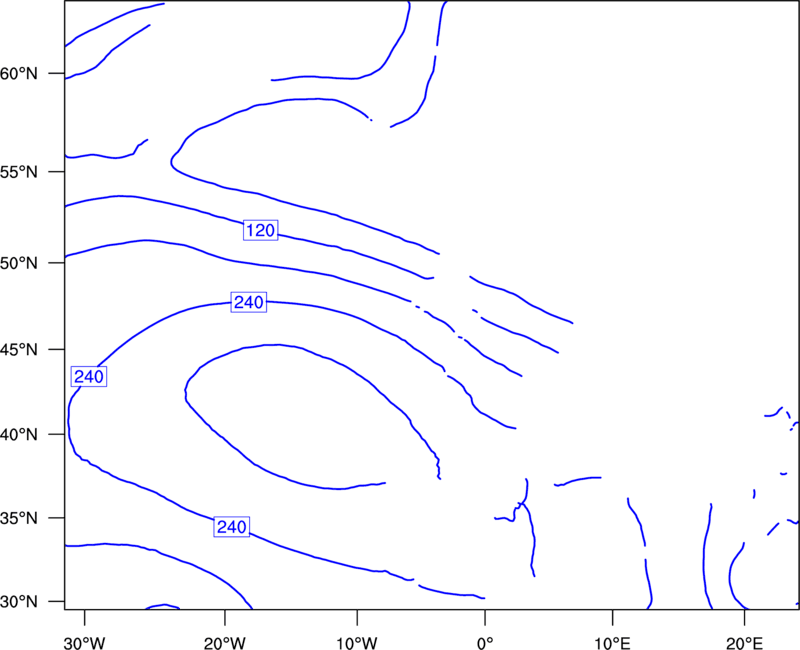Click the 240 label just below 45°N
This screenshot has height=650, width=800.
(x=89, y=377)
